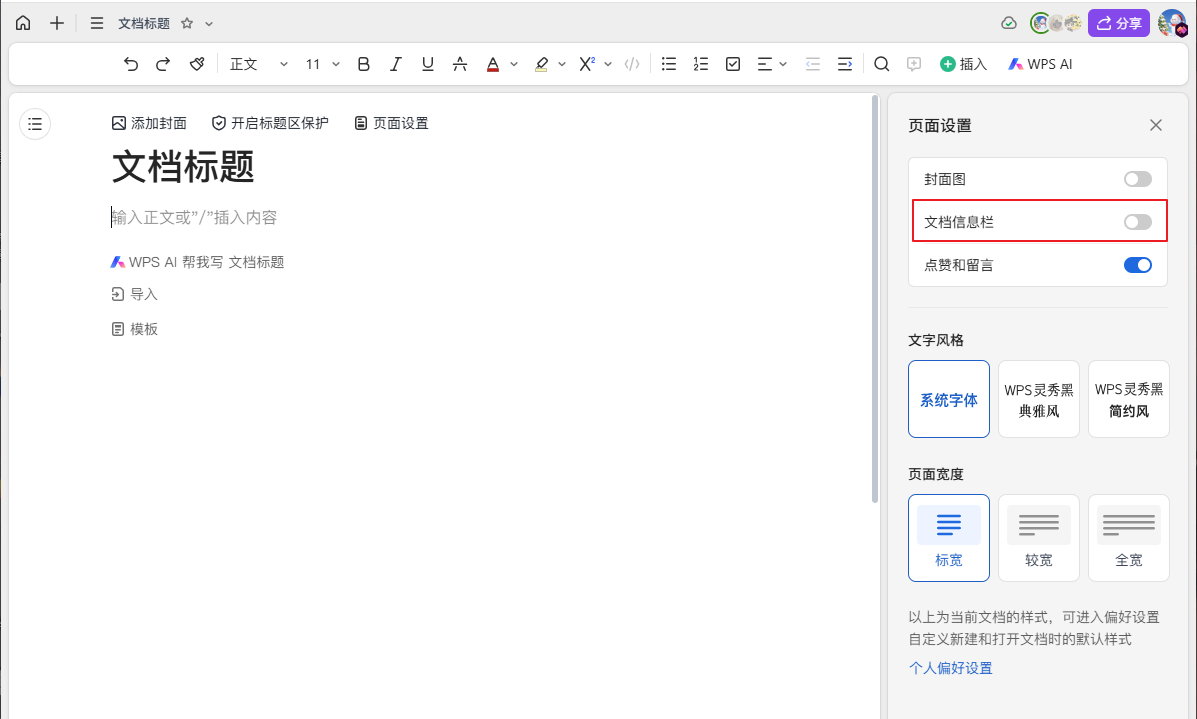This screenshot has width=1197, height=719.
Task: Check the cloud sync status icon
Action: click(x=1008, y=24)
